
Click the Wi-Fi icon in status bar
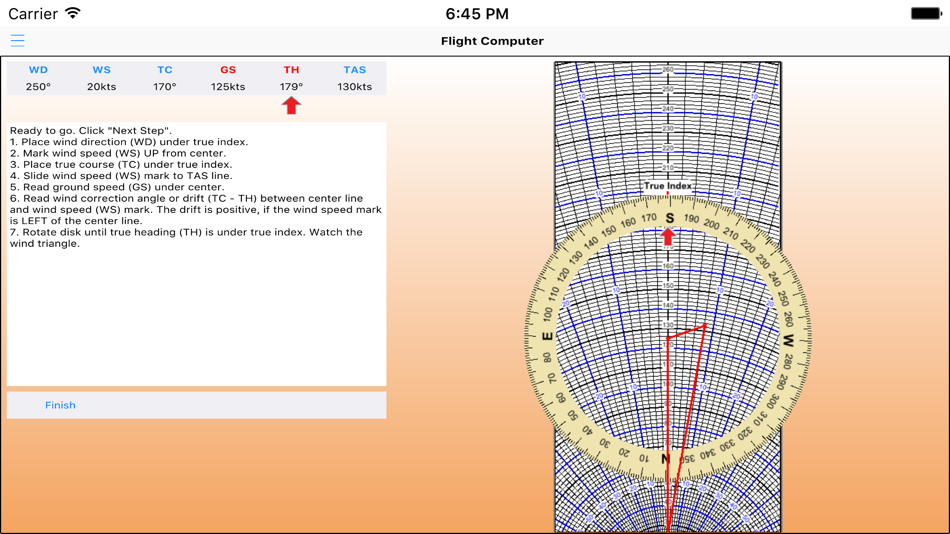coord(73,13)
